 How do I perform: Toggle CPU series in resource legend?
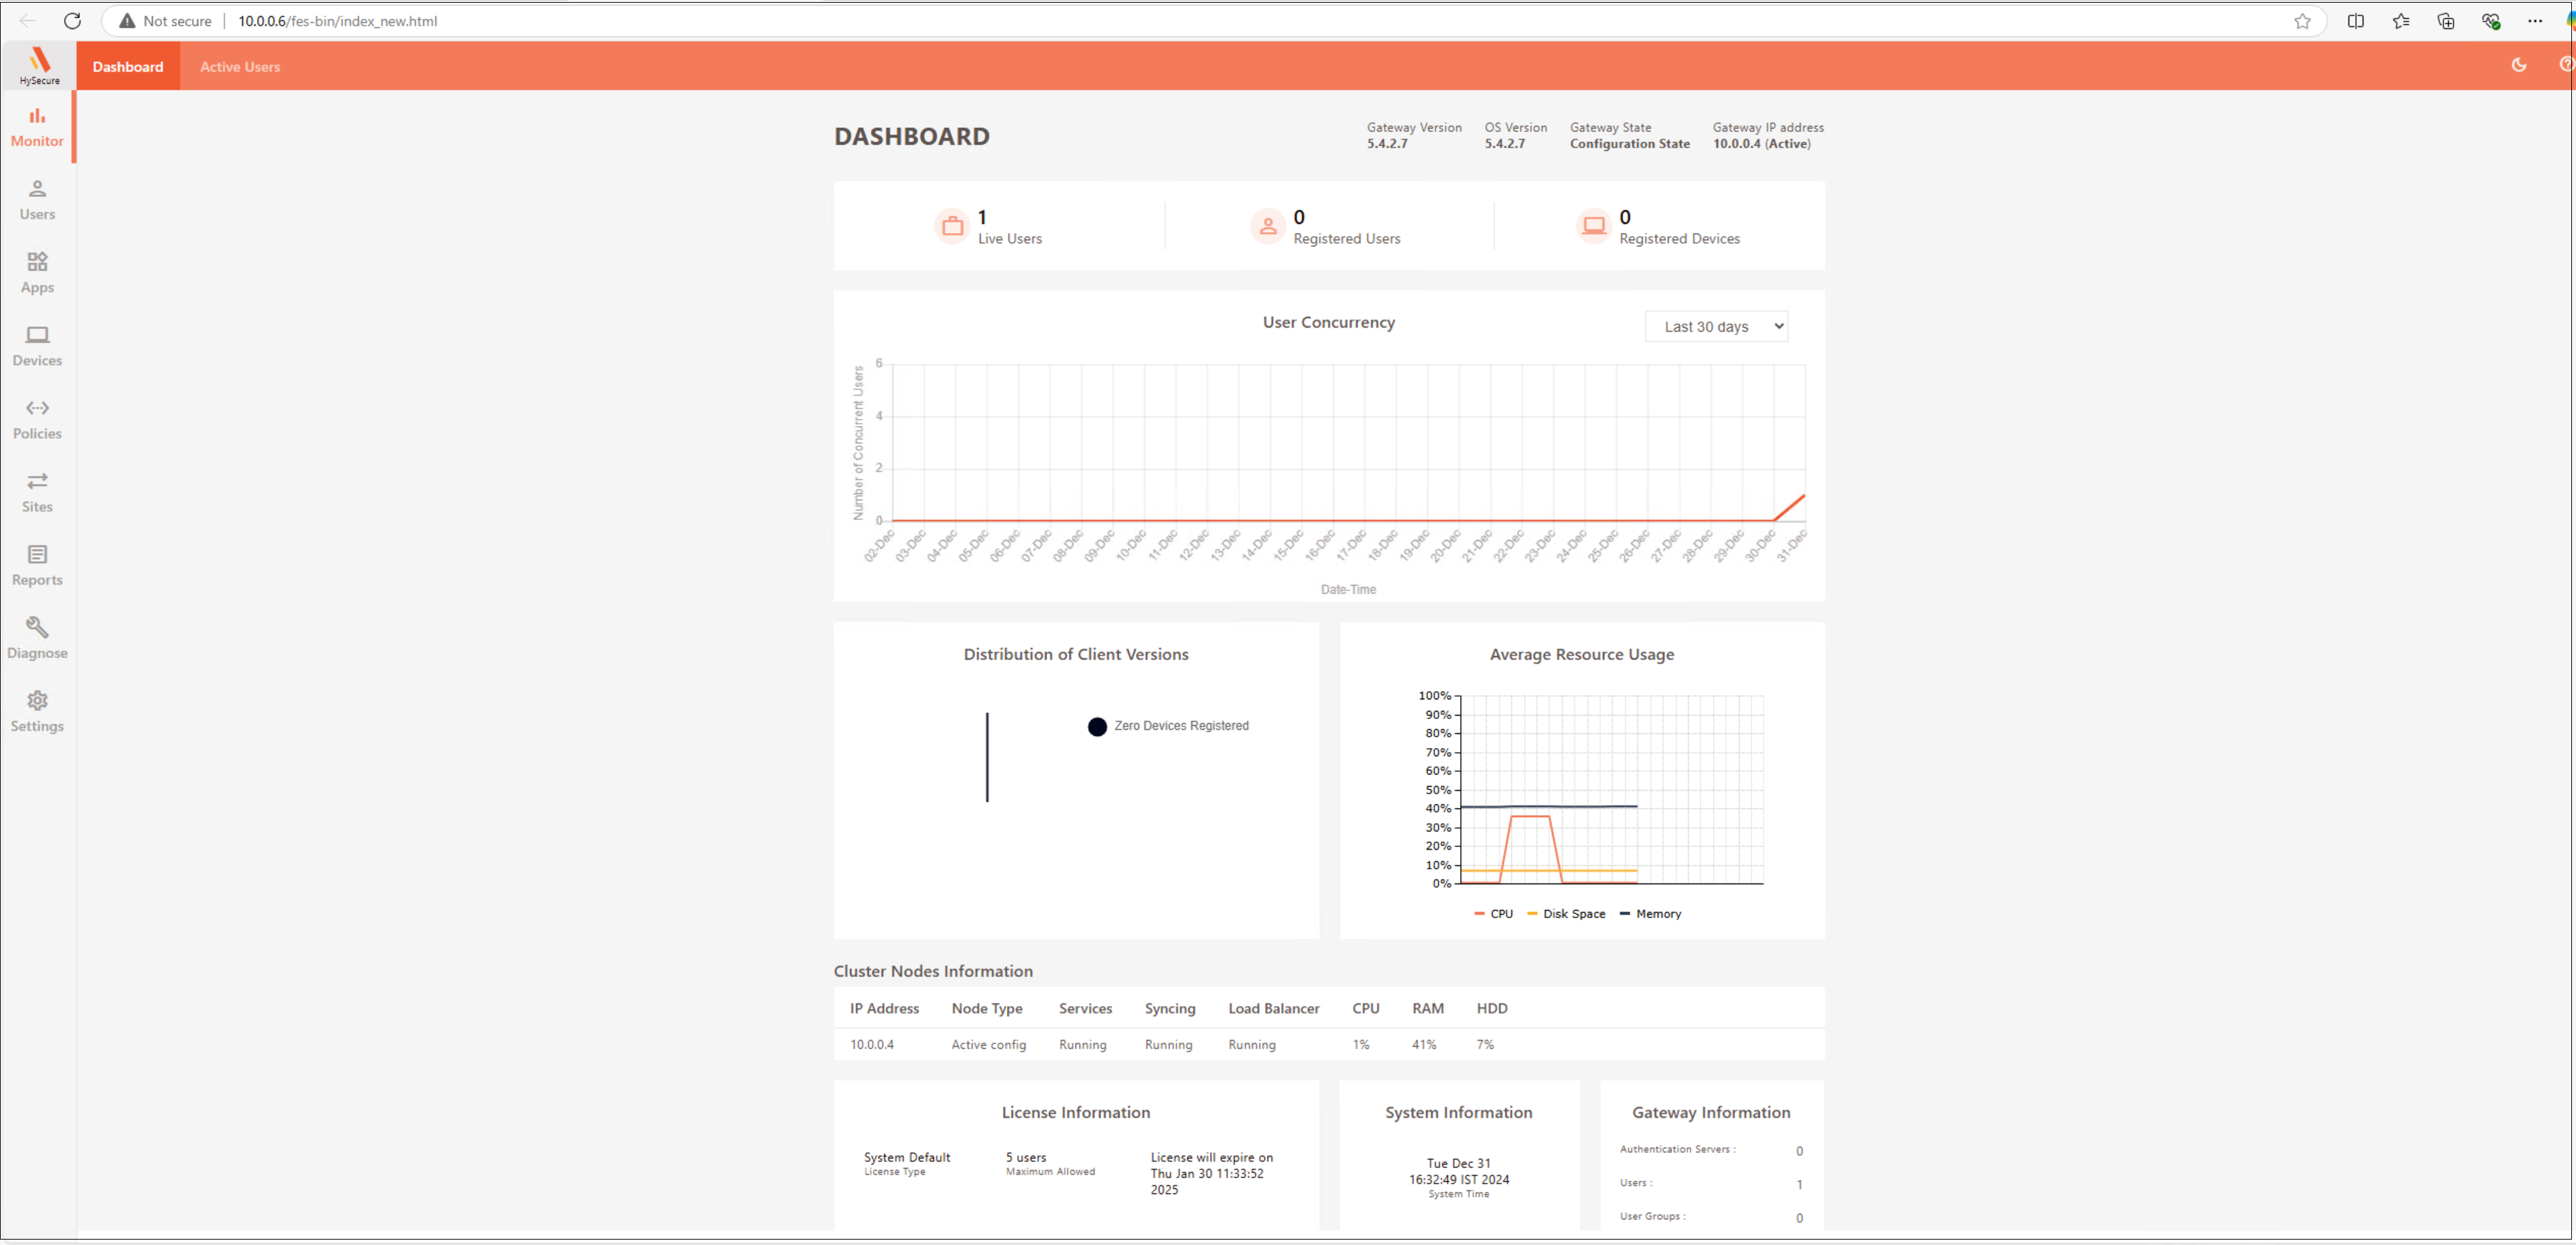pyautogui.click(x=1493, y=914)
